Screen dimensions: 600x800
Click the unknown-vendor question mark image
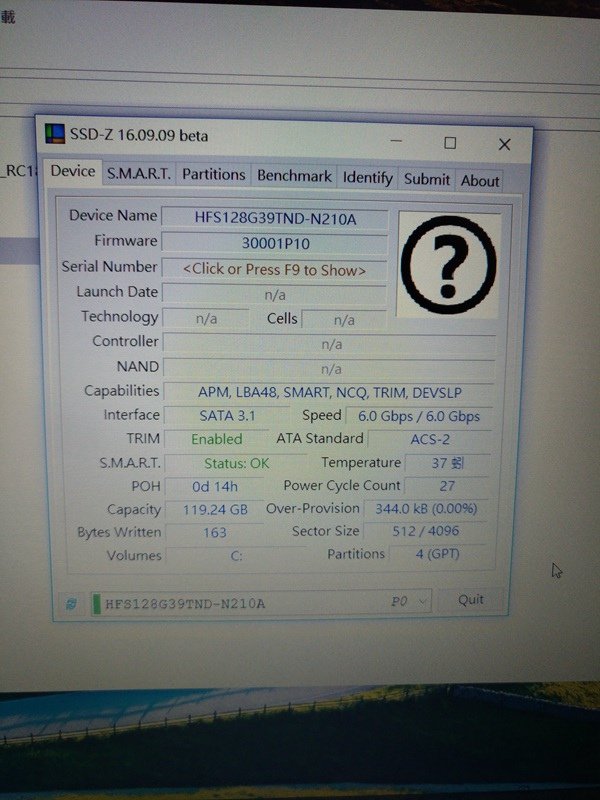click(x=448, y=264)
